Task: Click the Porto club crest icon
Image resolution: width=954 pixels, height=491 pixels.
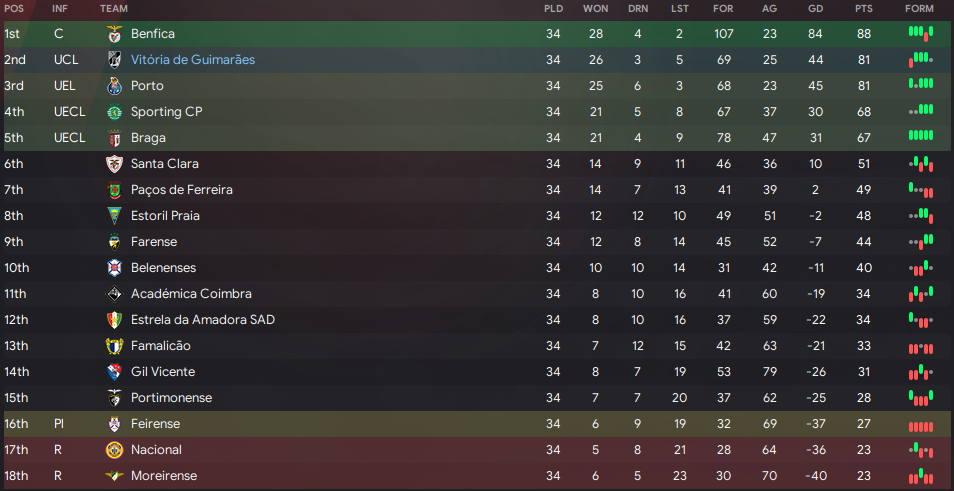Action: coord(114,86)
